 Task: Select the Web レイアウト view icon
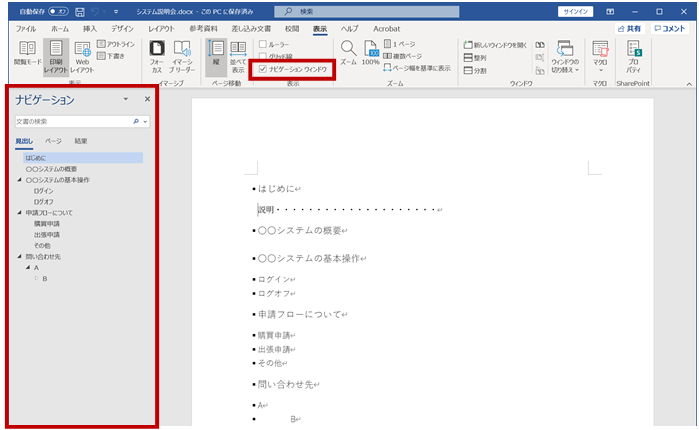tap(82, 56)
